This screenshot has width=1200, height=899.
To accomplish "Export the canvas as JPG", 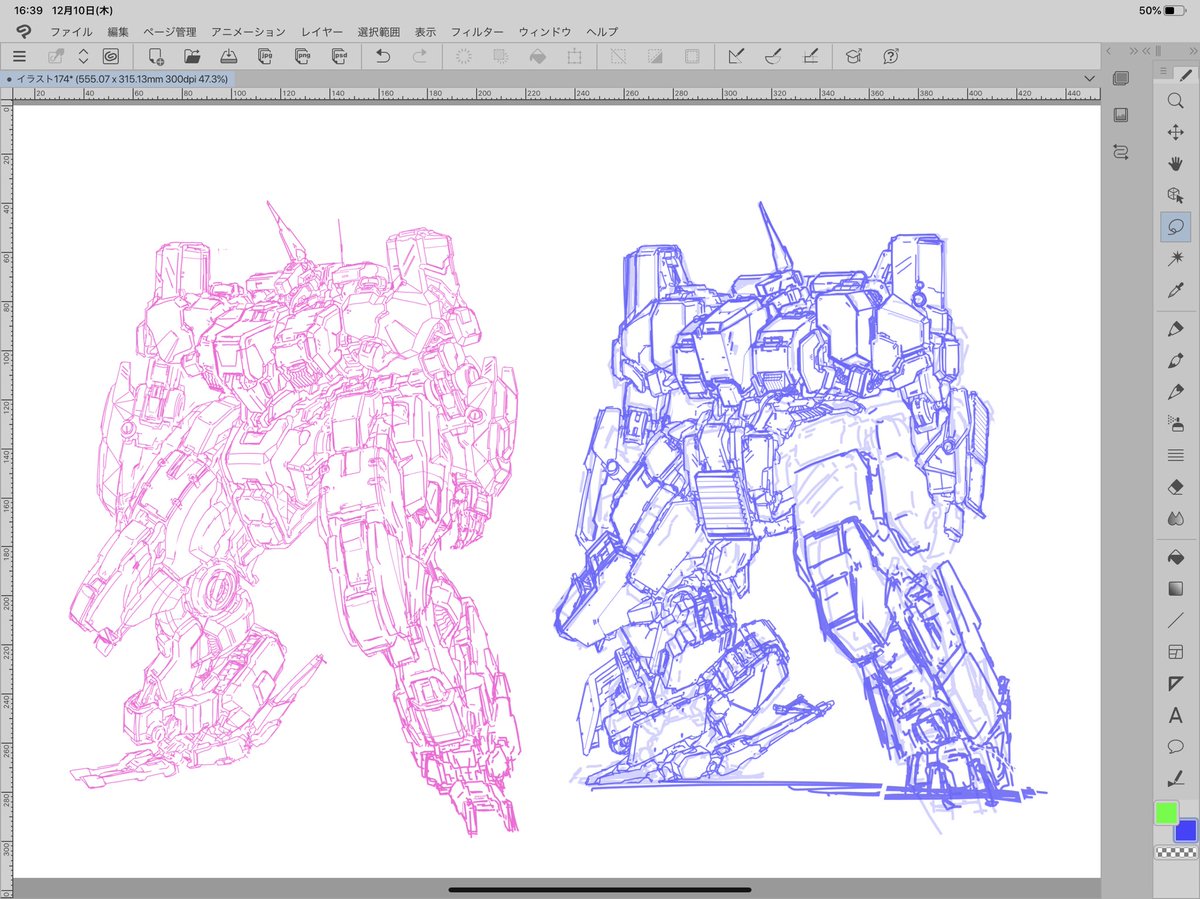I will [x=265, y=57].
